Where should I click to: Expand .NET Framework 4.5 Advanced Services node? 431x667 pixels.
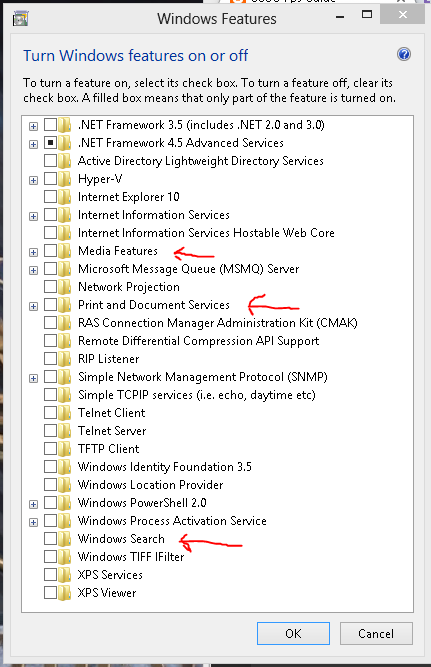pos(33,145)
